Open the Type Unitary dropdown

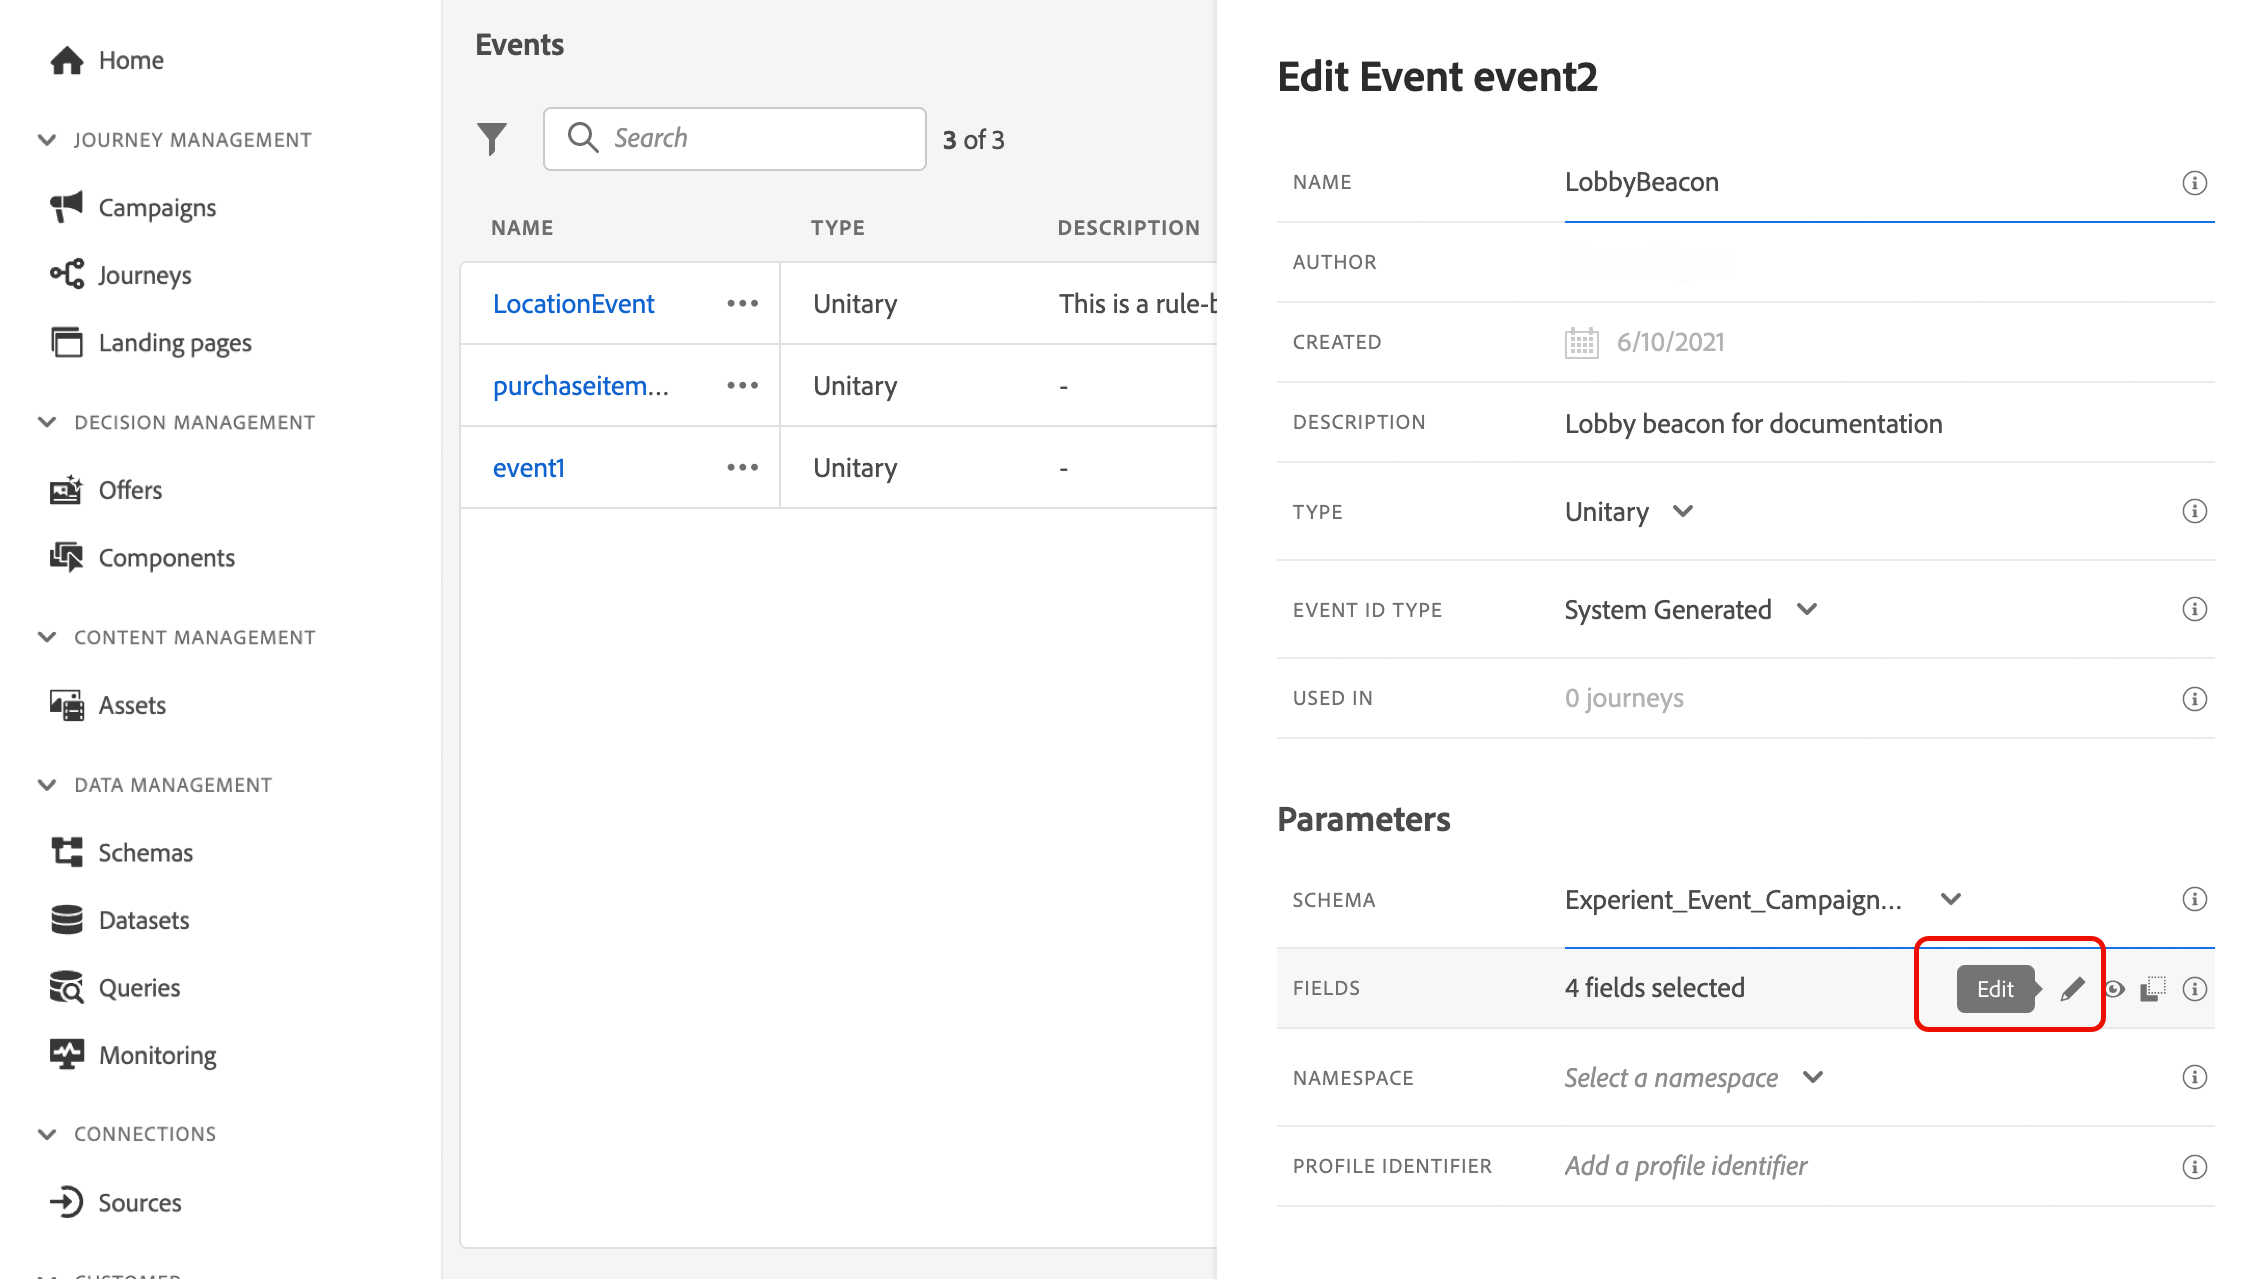1628,512
